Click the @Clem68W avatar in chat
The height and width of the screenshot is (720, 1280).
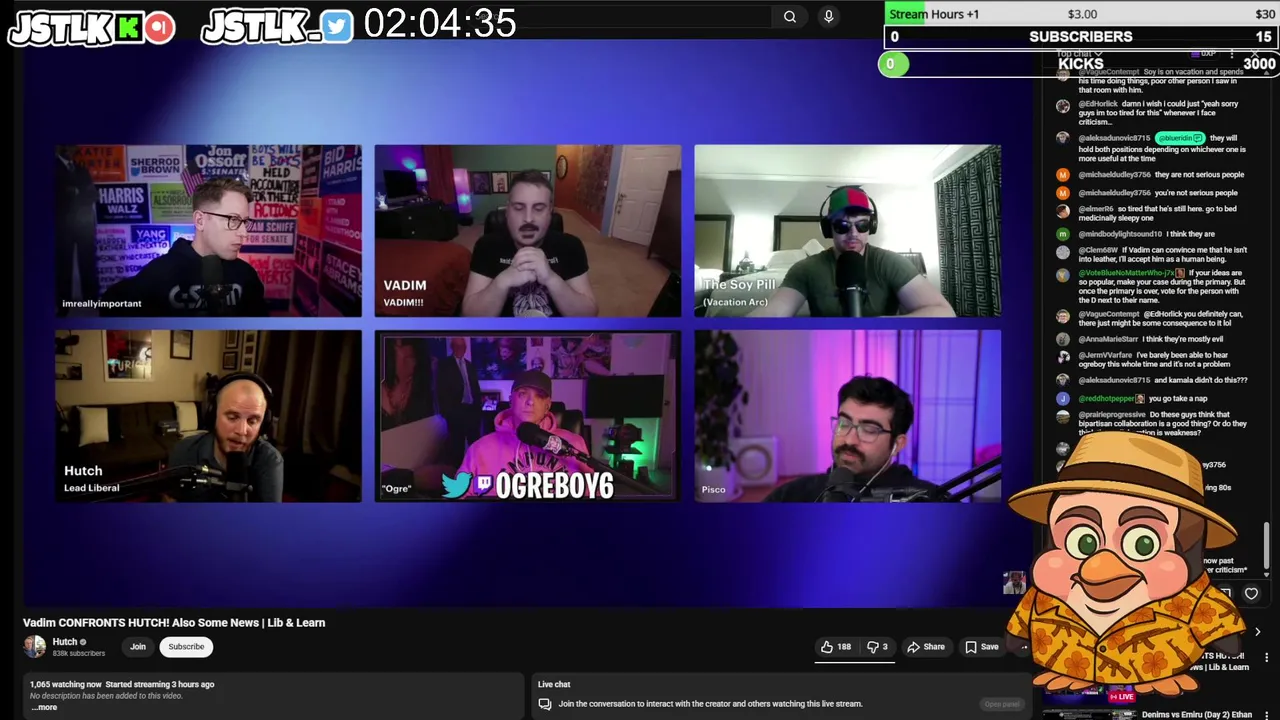(1063, 251)
